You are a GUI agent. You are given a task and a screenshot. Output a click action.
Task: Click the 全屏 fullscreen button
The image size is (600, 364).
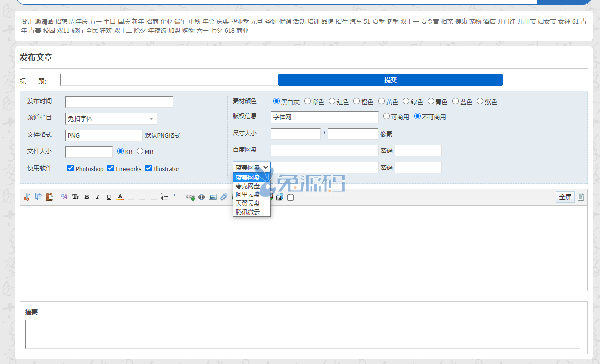[565, 197]
